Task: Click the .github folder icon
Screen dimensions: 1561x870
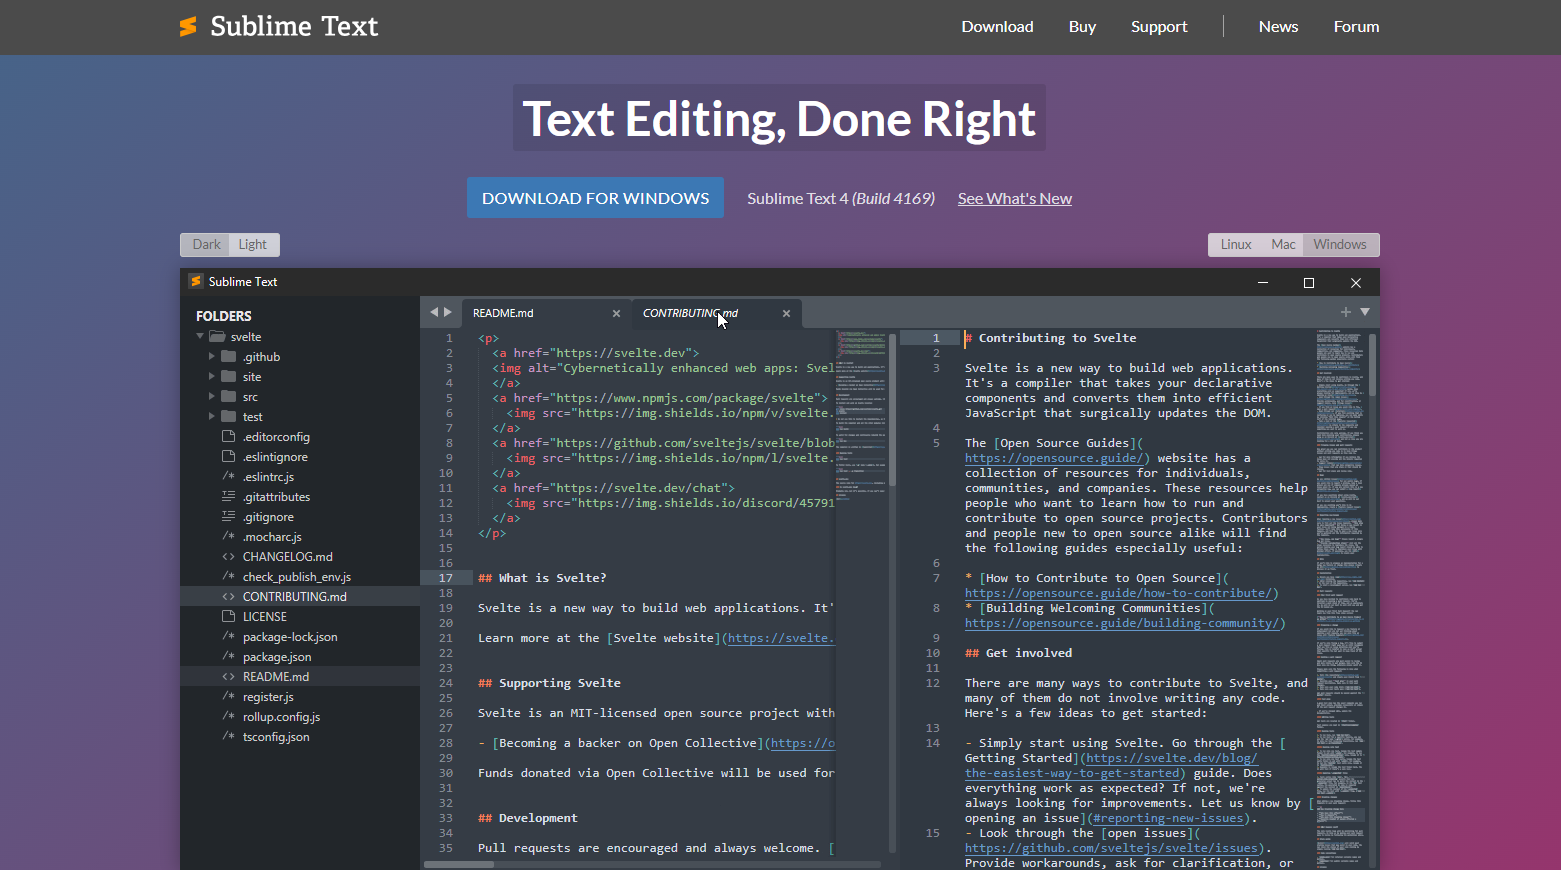Action: tap(229, 357)
